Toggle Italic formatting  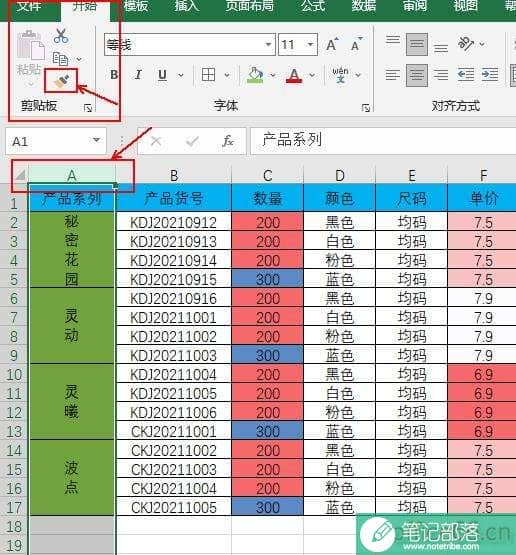click(138, 75)
